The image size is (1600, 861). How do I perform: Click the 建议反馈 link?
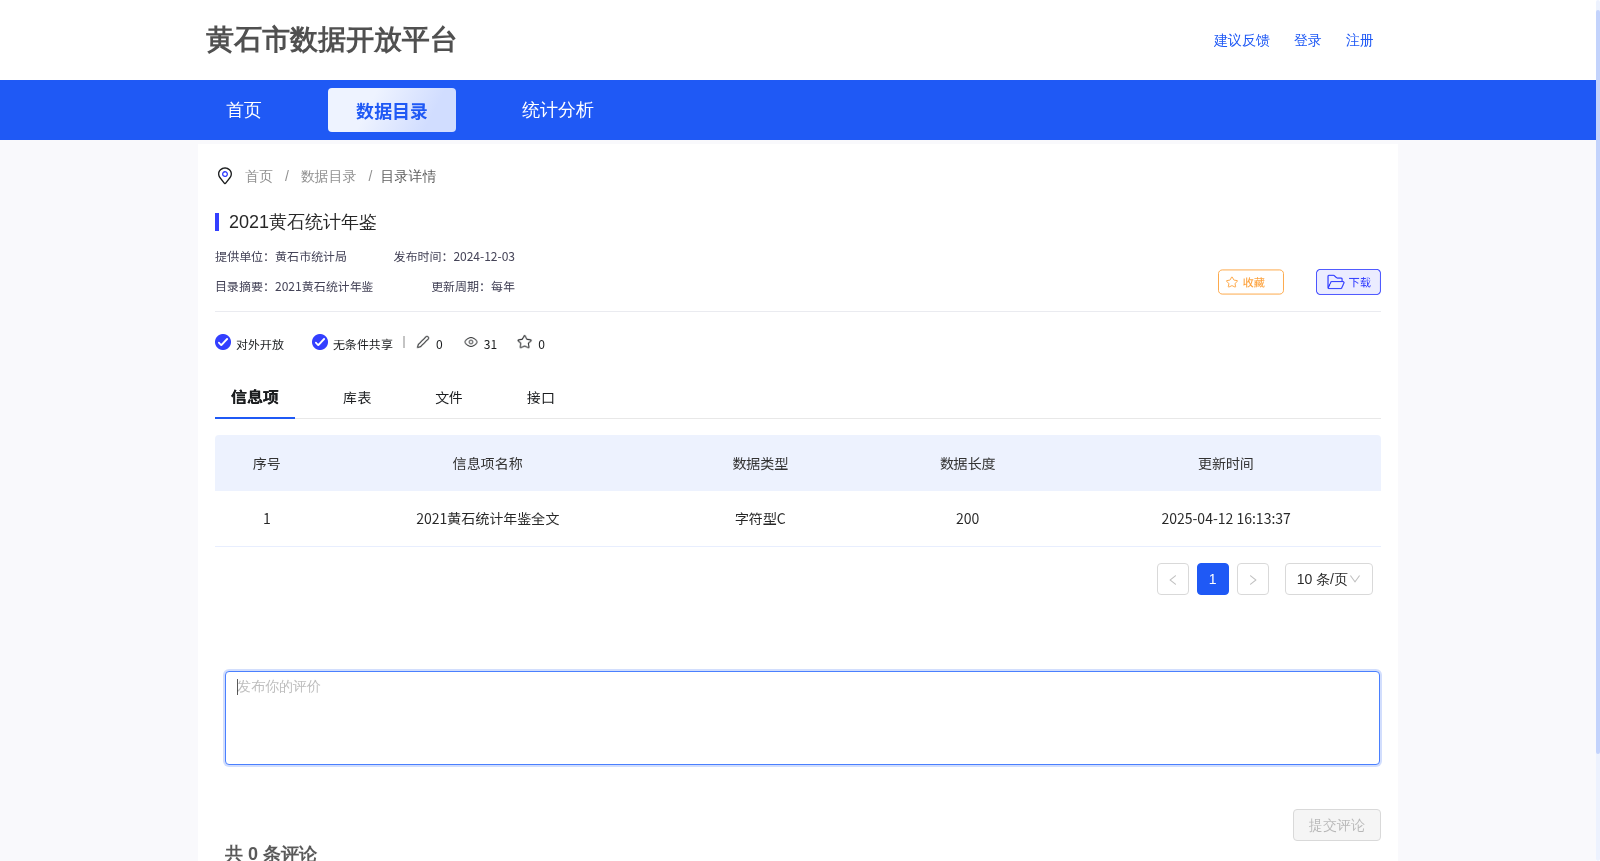pyautogui.click(x=1242, y=40)
